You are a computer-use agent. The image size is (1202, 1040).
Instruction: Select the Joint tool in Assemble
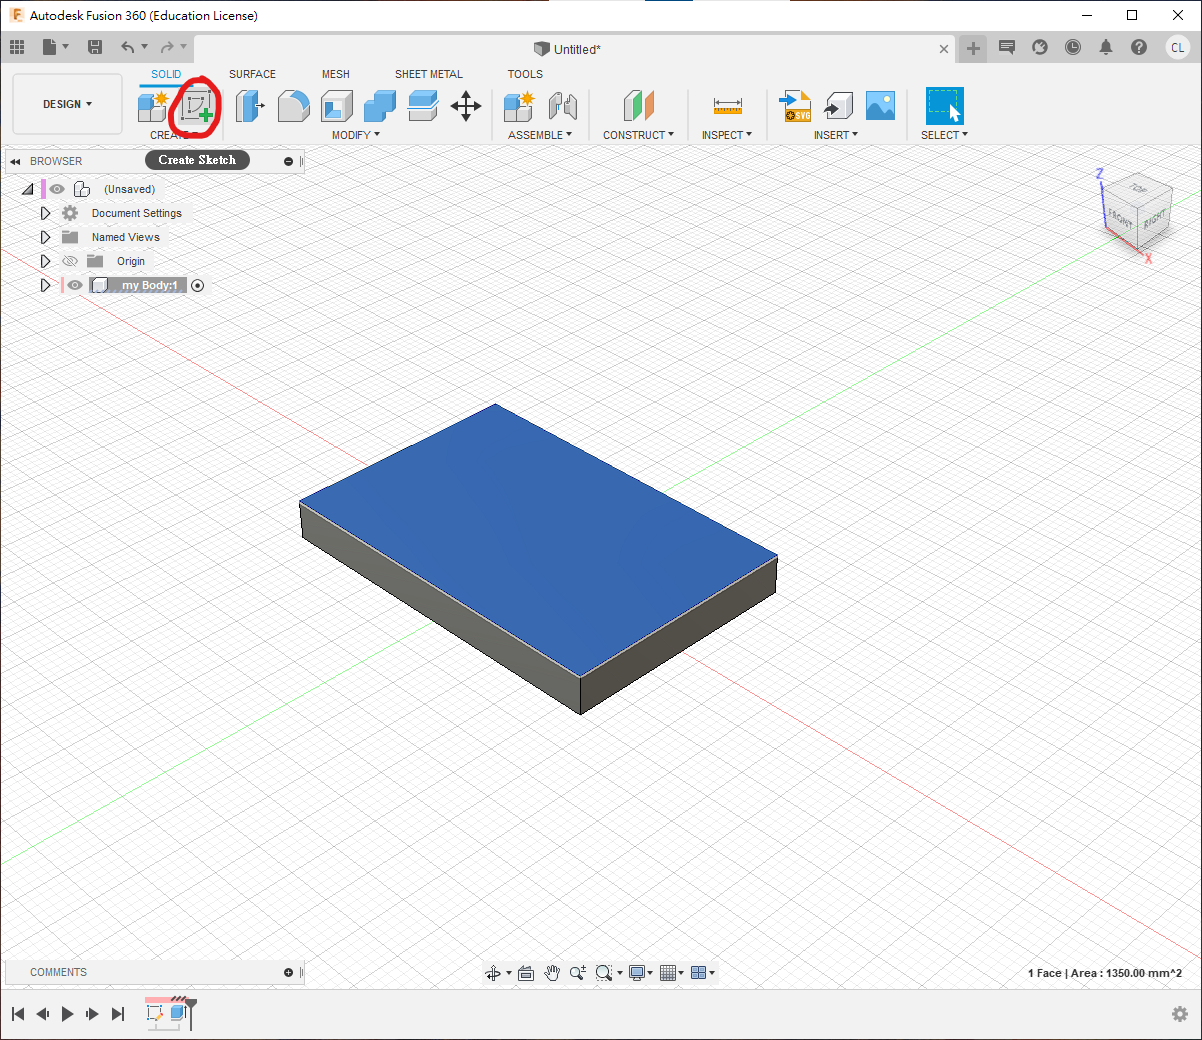pyautogui.click(x=563, y=106)
